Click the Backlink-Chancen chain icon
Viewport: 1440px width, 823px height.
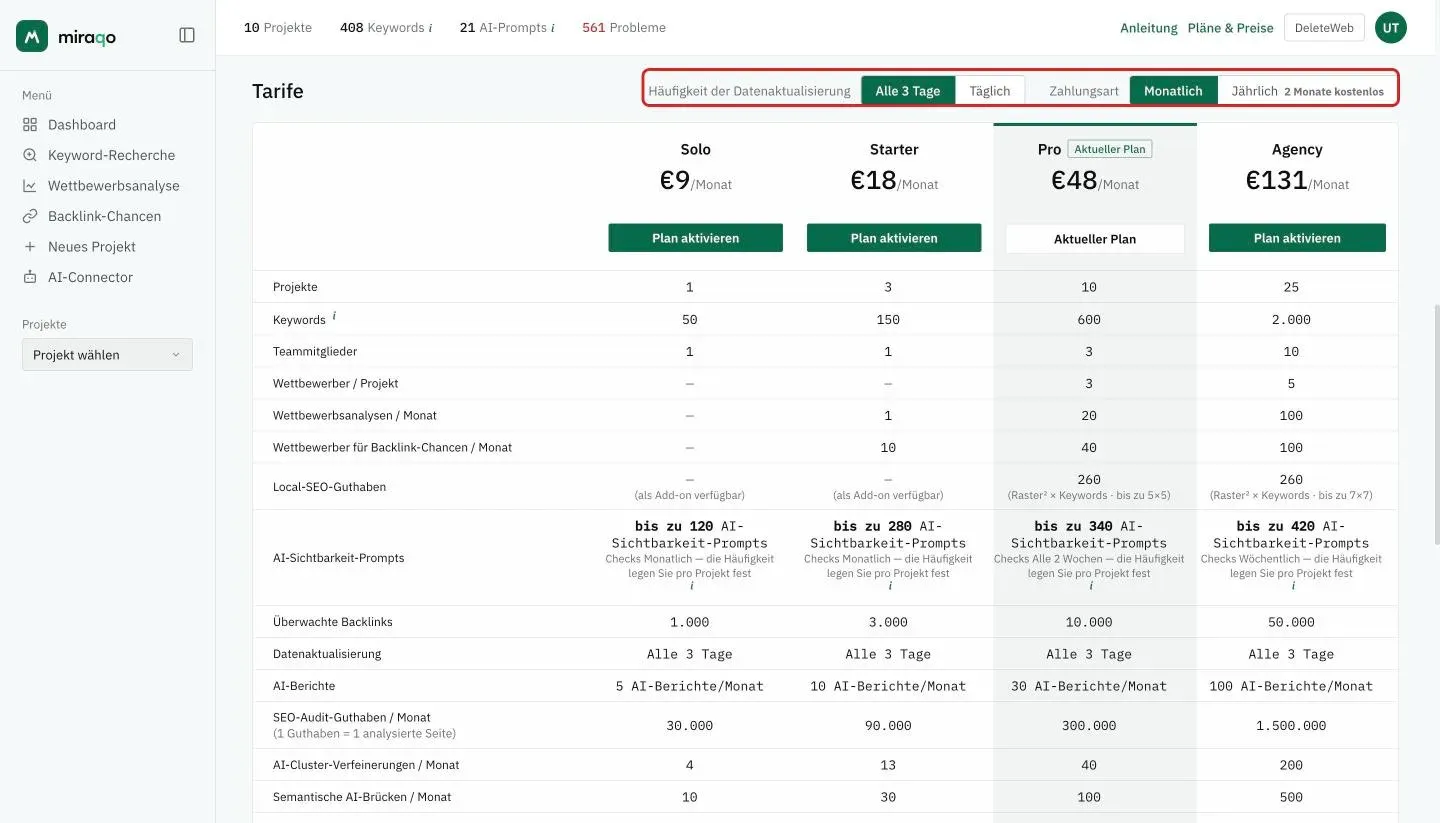(29, 216)
